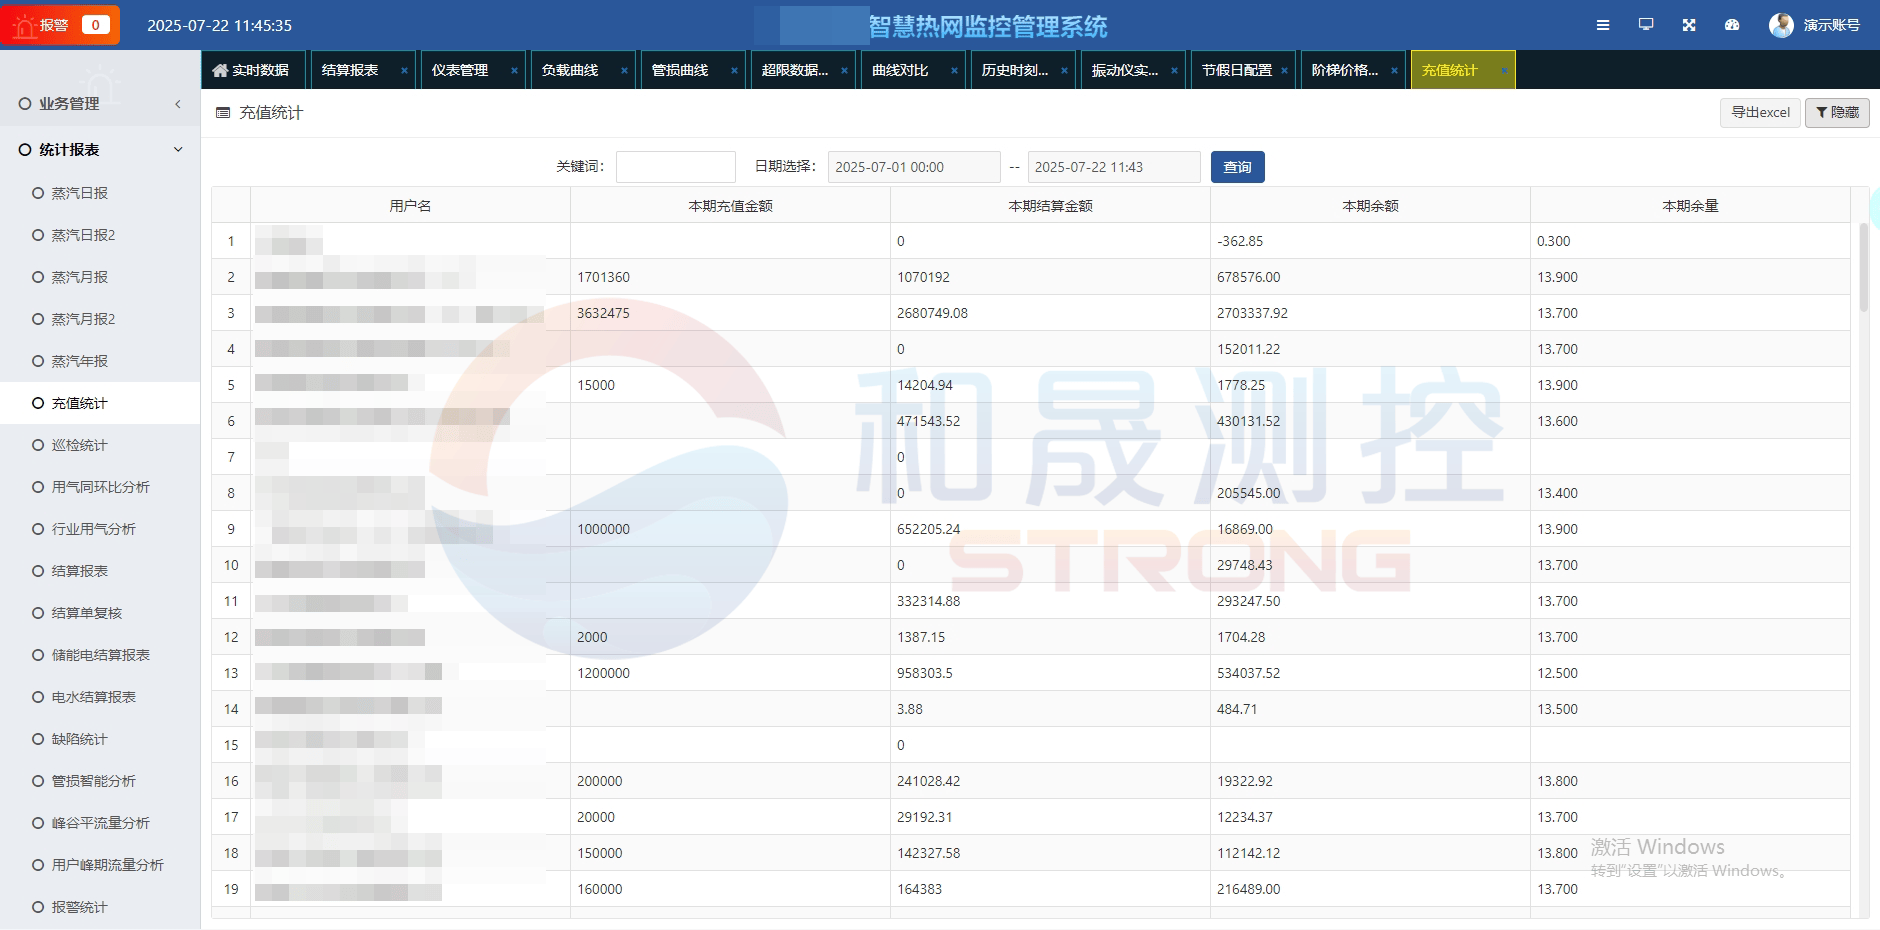
Task: Click the 关键词 keyword input box
Action: point(676,167)
